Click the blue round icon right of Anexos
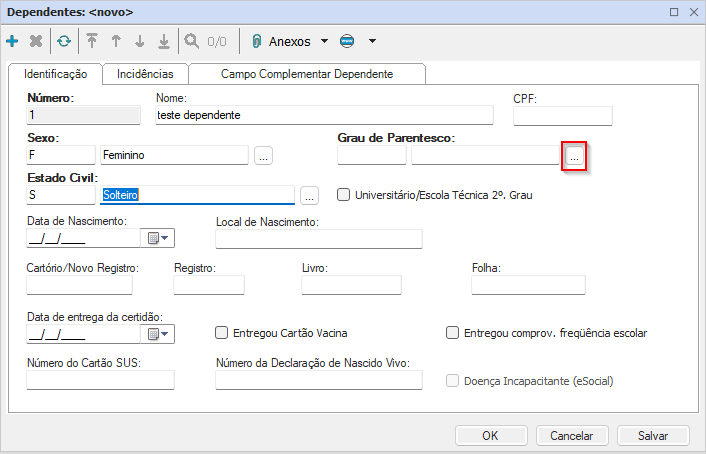 coord(348,42)
